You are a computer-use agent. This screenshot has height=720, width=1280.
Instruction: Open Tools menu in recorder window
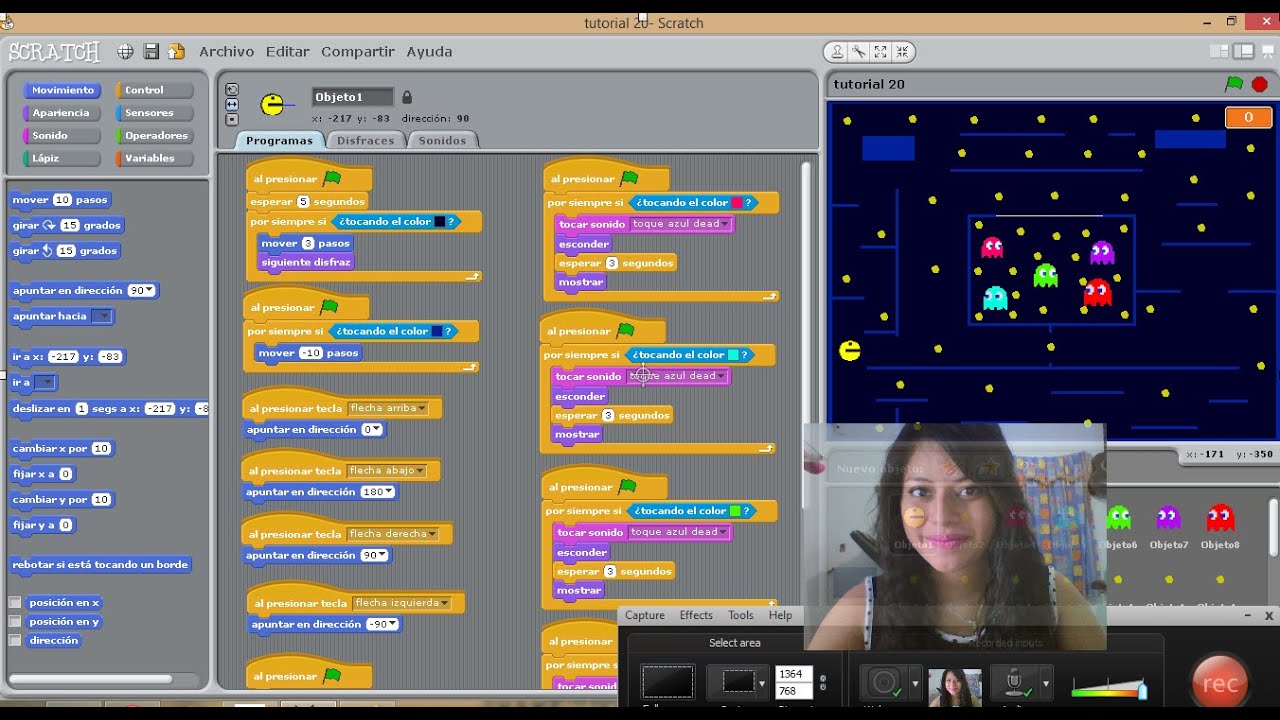741,615
